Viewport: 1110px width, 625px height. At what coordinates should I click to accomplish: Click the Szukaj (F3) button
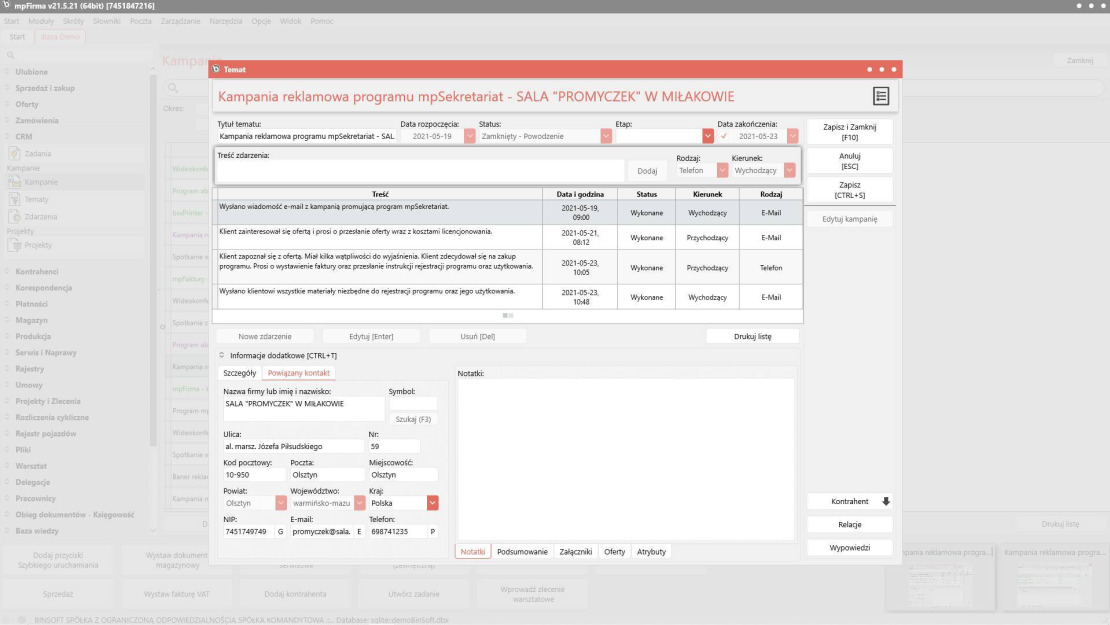[x=413, y=419]
